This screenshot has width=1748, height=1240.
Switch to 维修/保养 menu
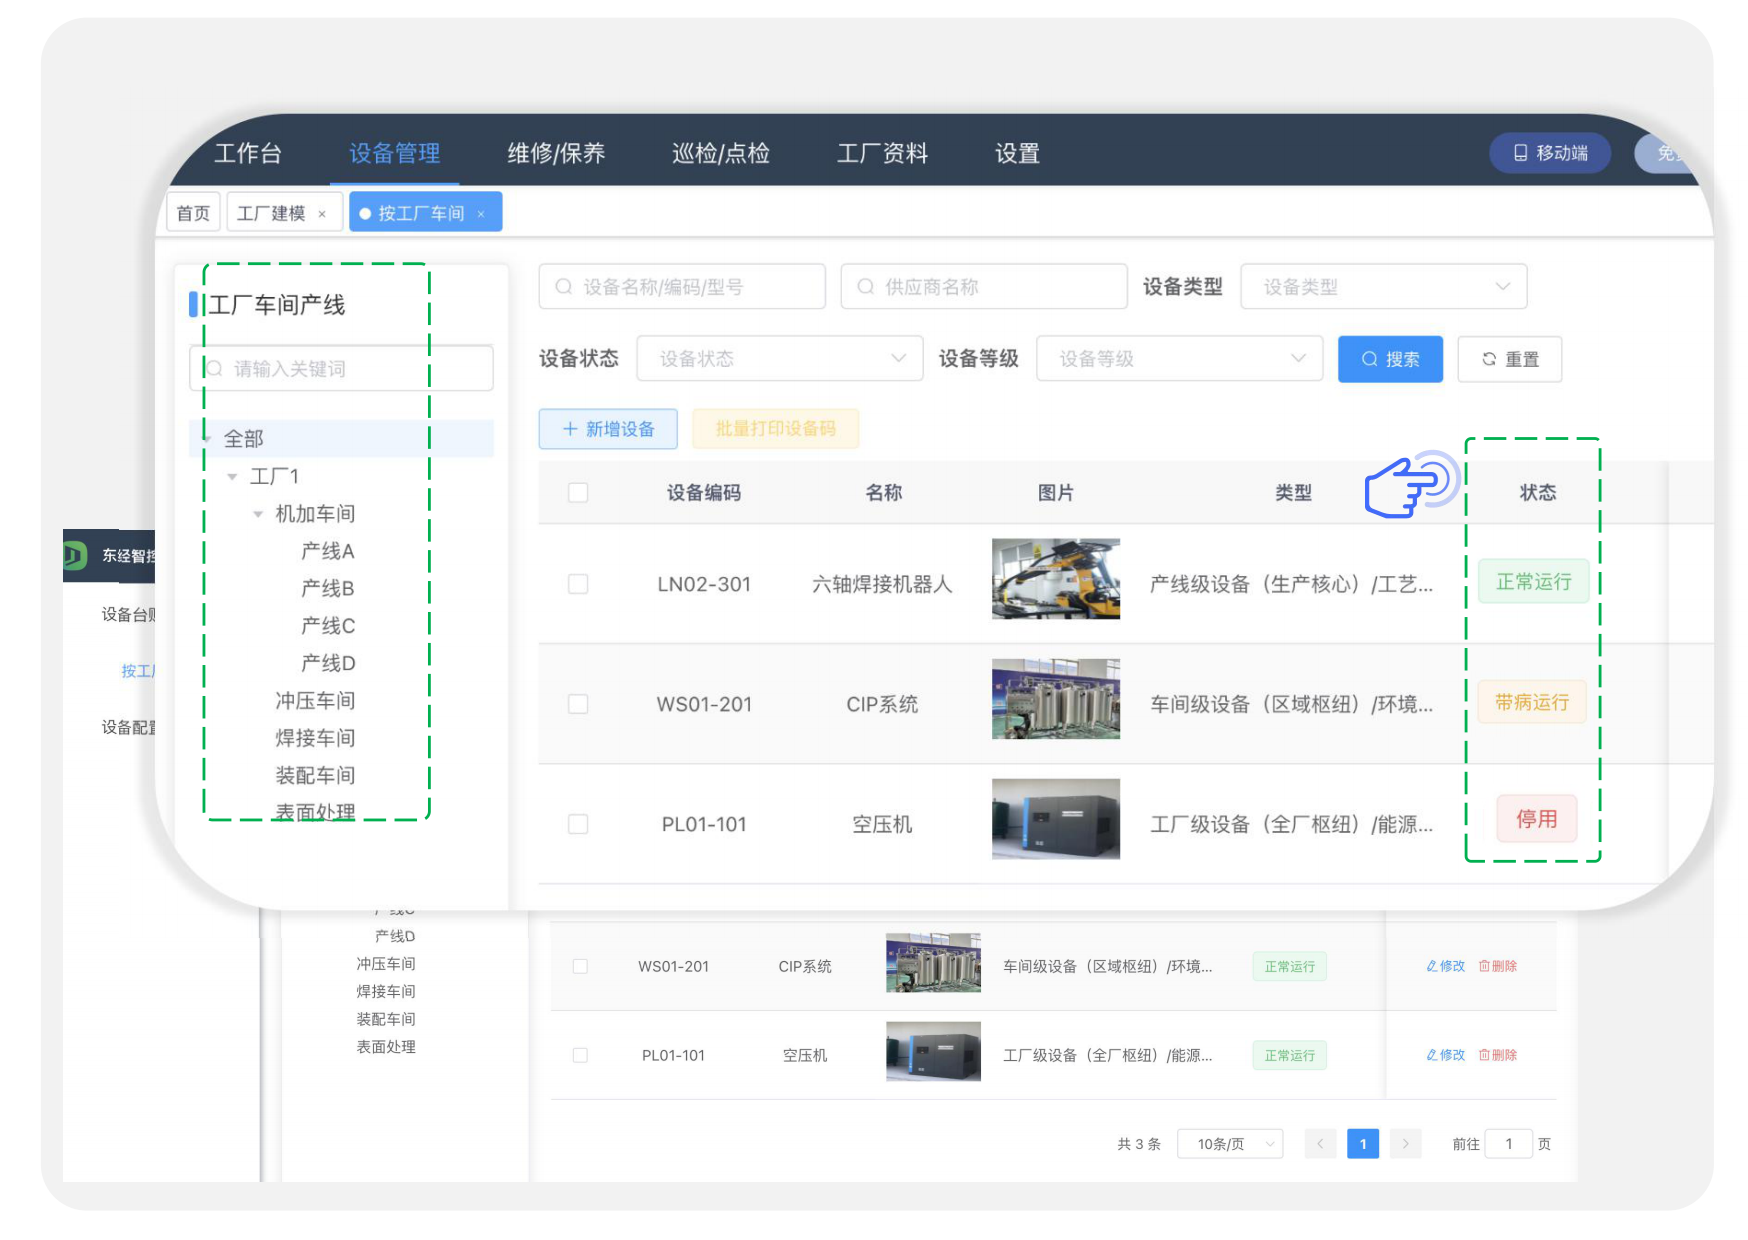556,153
